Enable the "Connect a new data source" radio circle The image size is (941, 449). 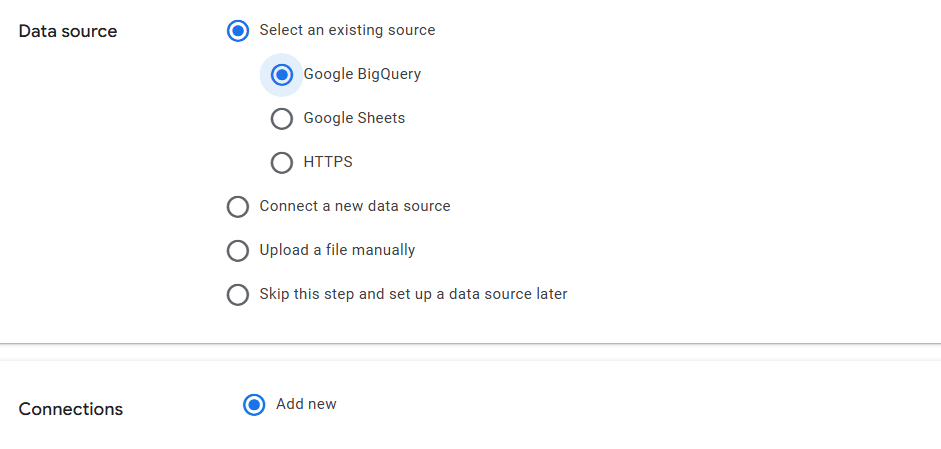238,207
